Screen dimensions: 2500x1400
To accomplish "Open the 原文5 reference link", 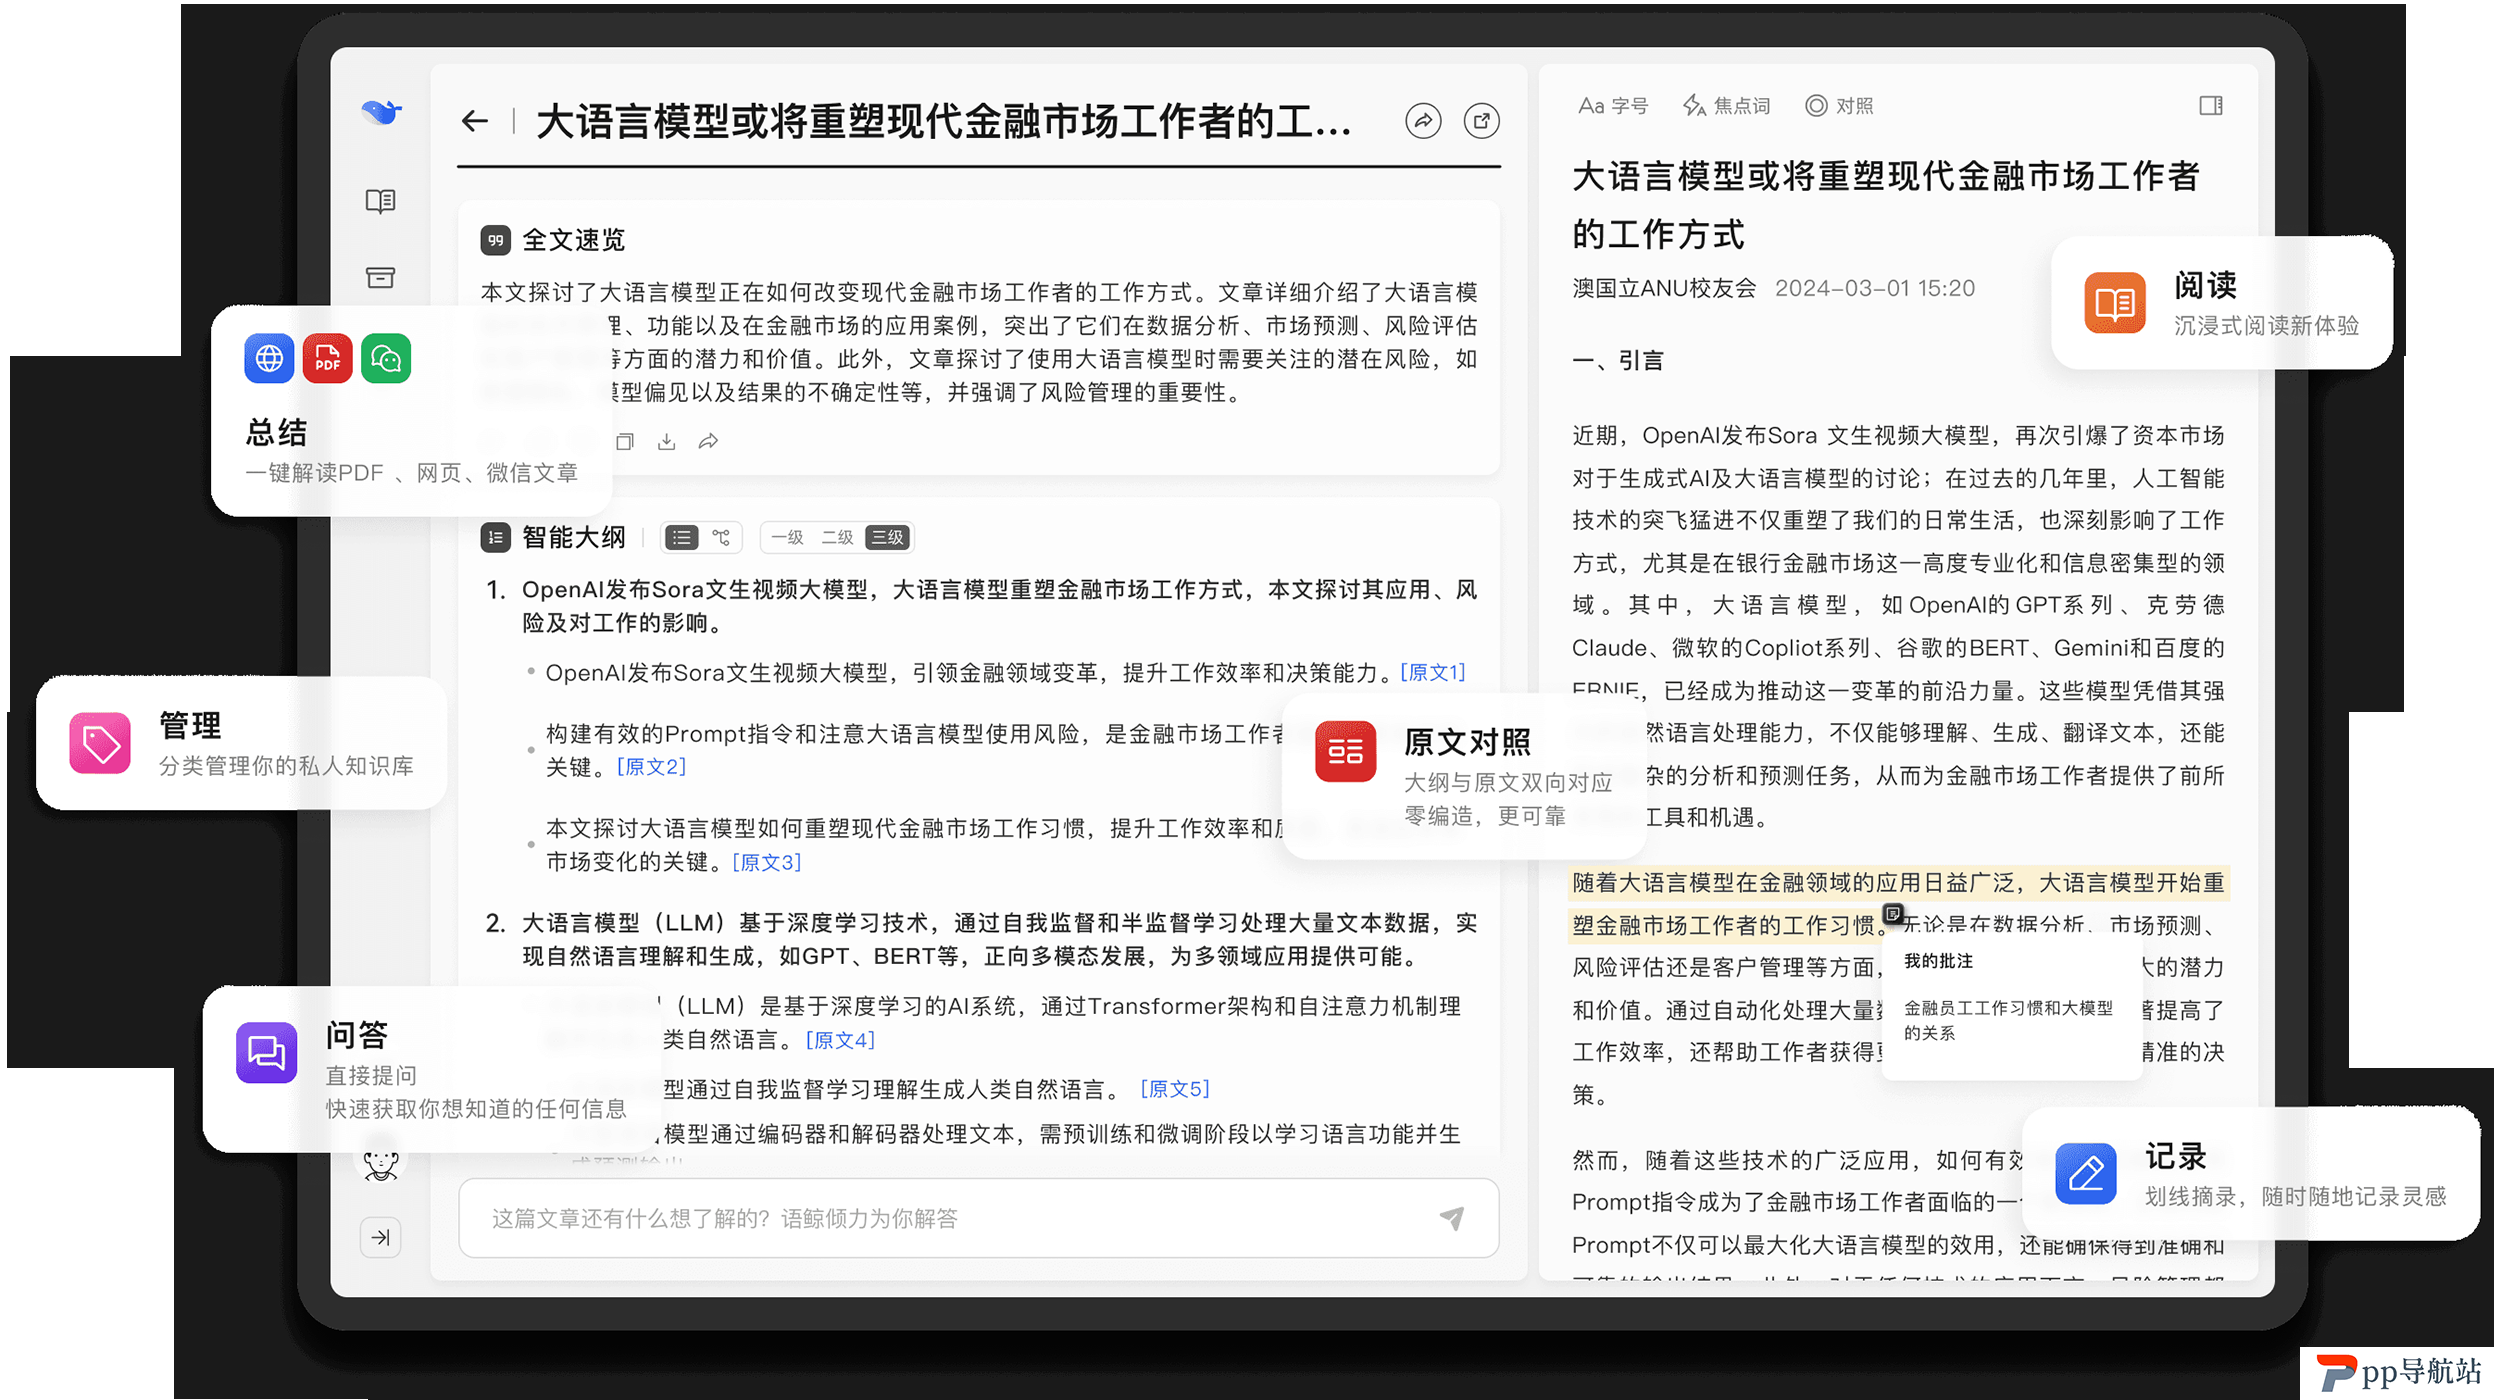I will (1175, 1089).
